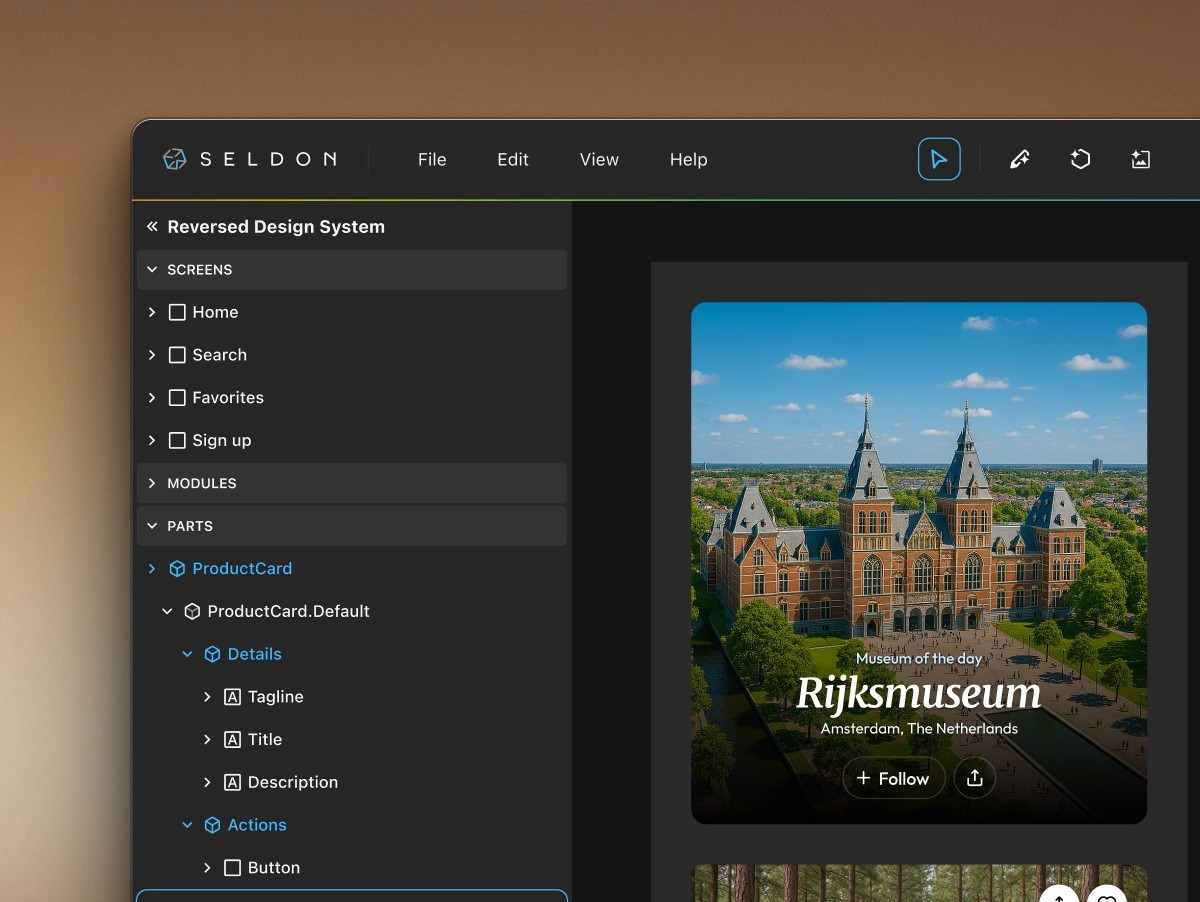Expand the Search screen row
Viewport: 1200px width, 902px height.
(152, 355)
